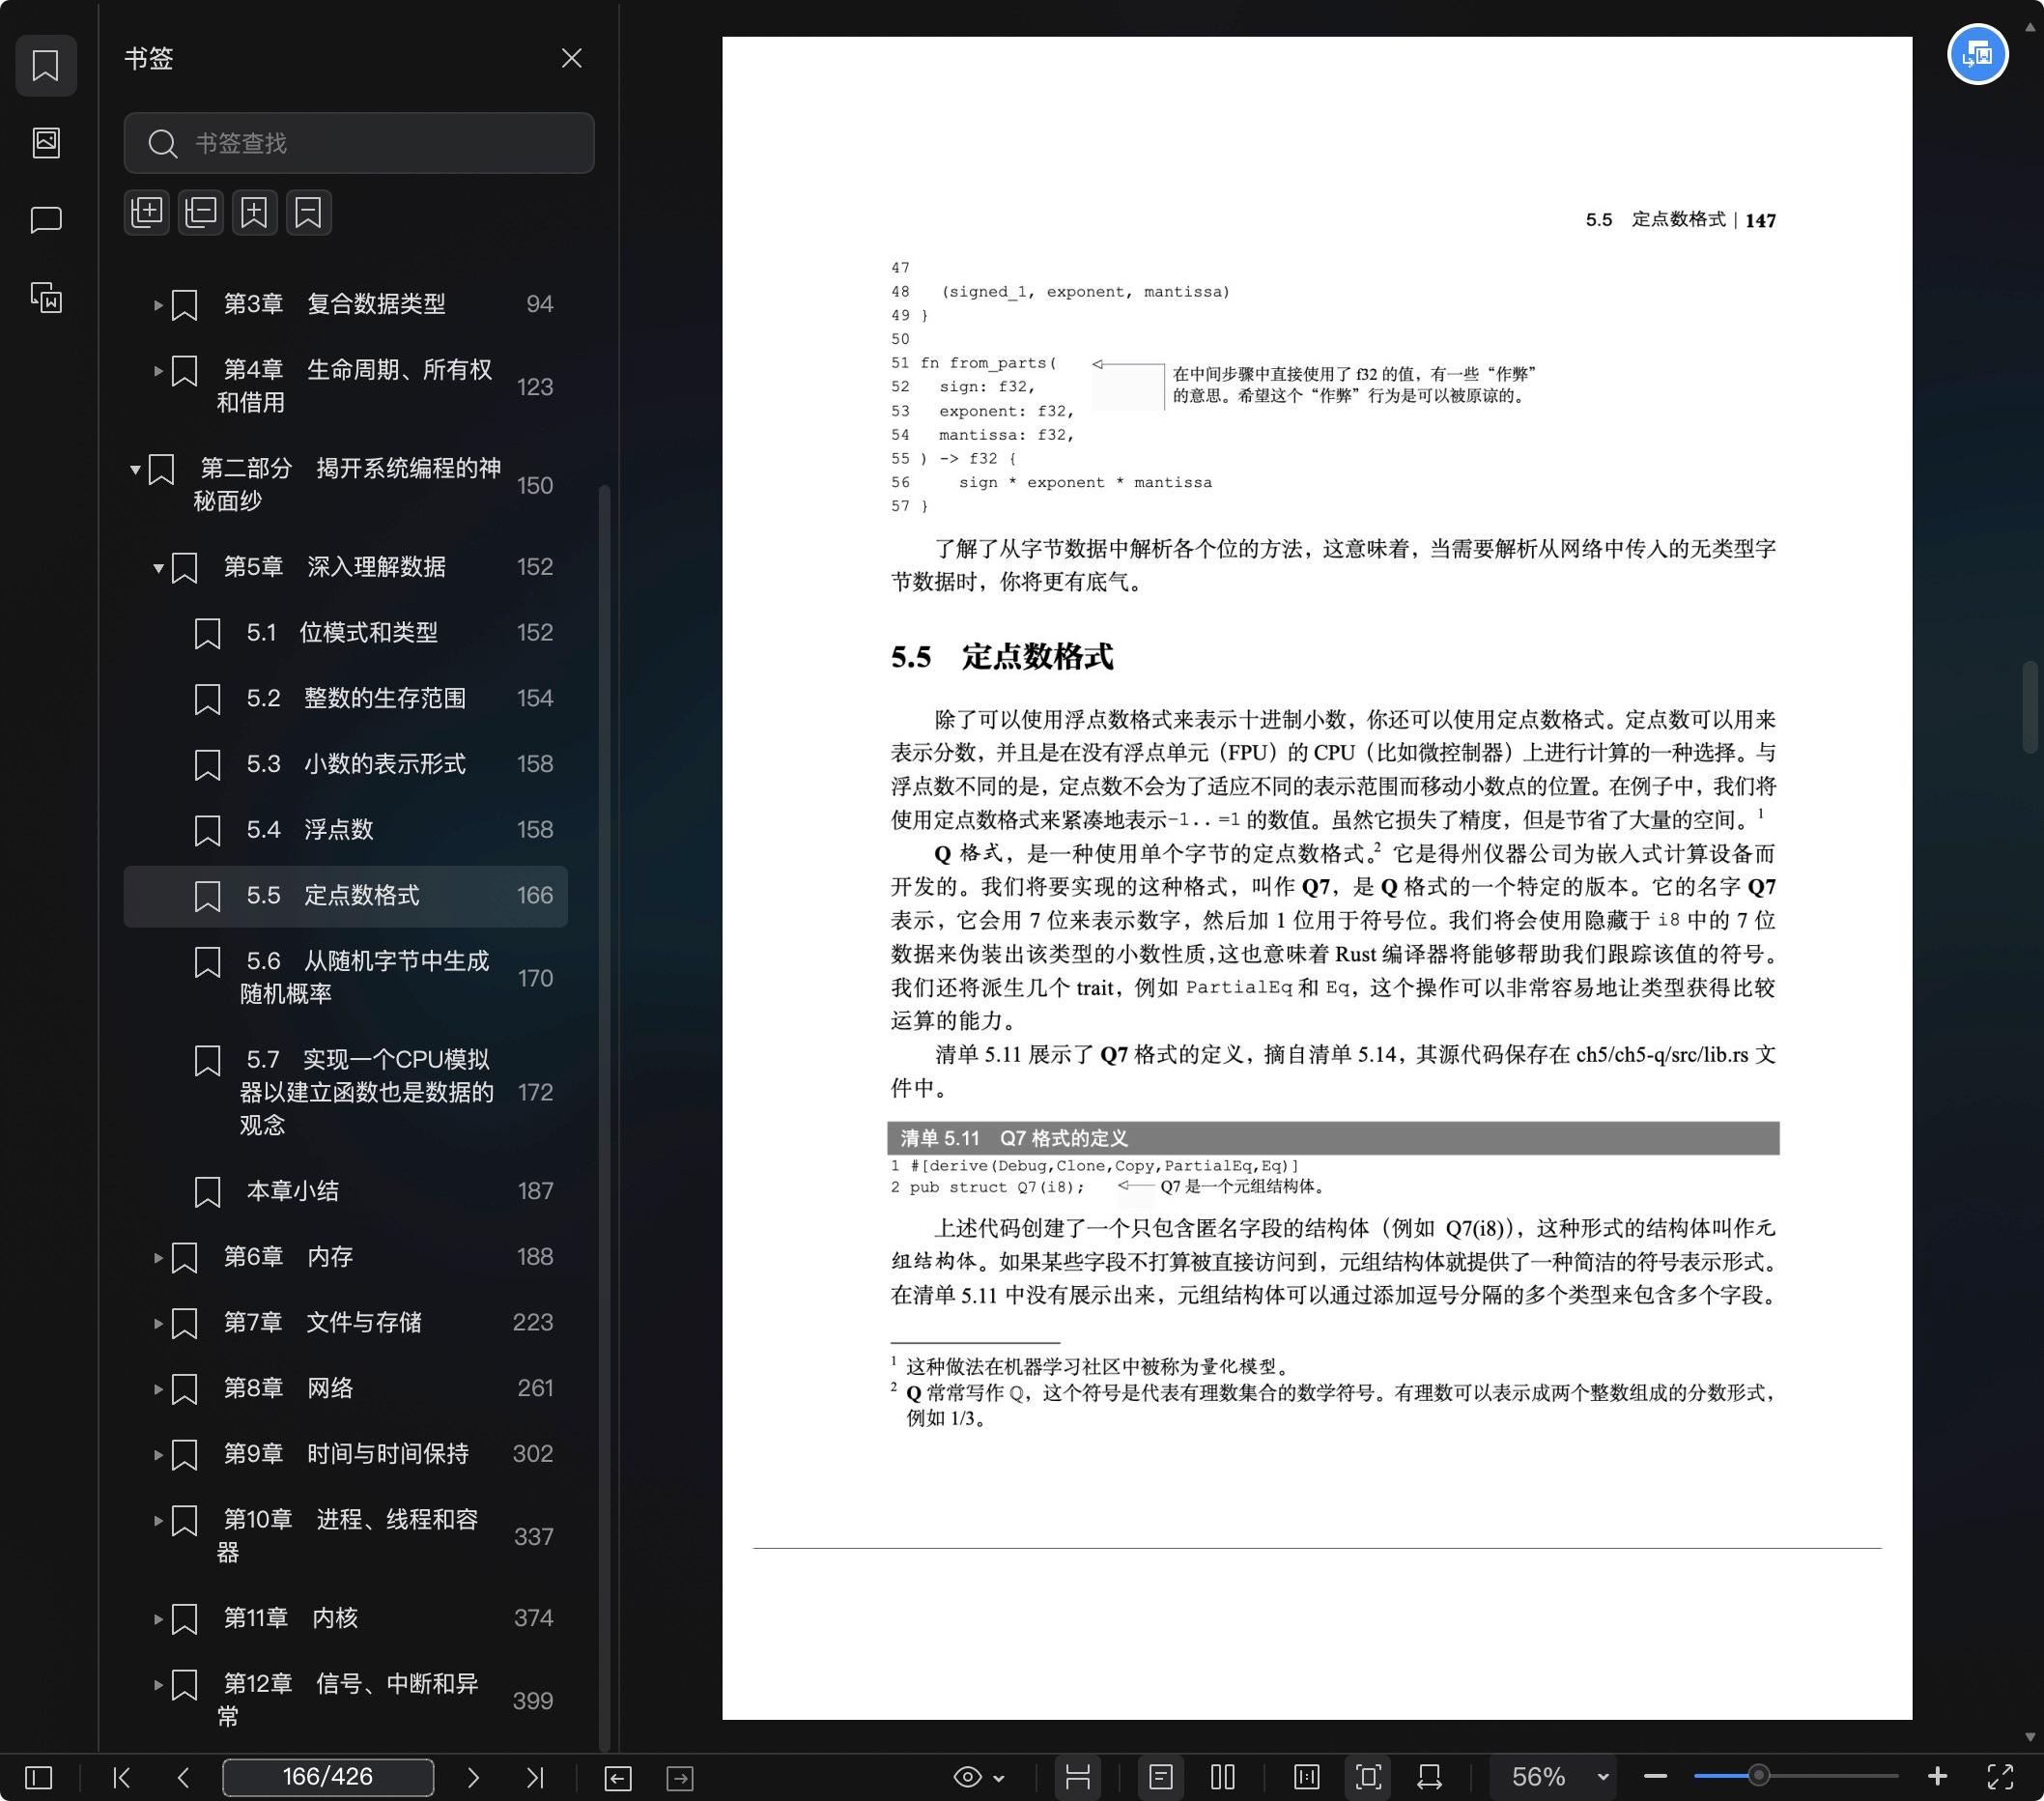Expand 第4章 生命周期、所有权和借用
2044x1801 pixels.
(157, 371)
